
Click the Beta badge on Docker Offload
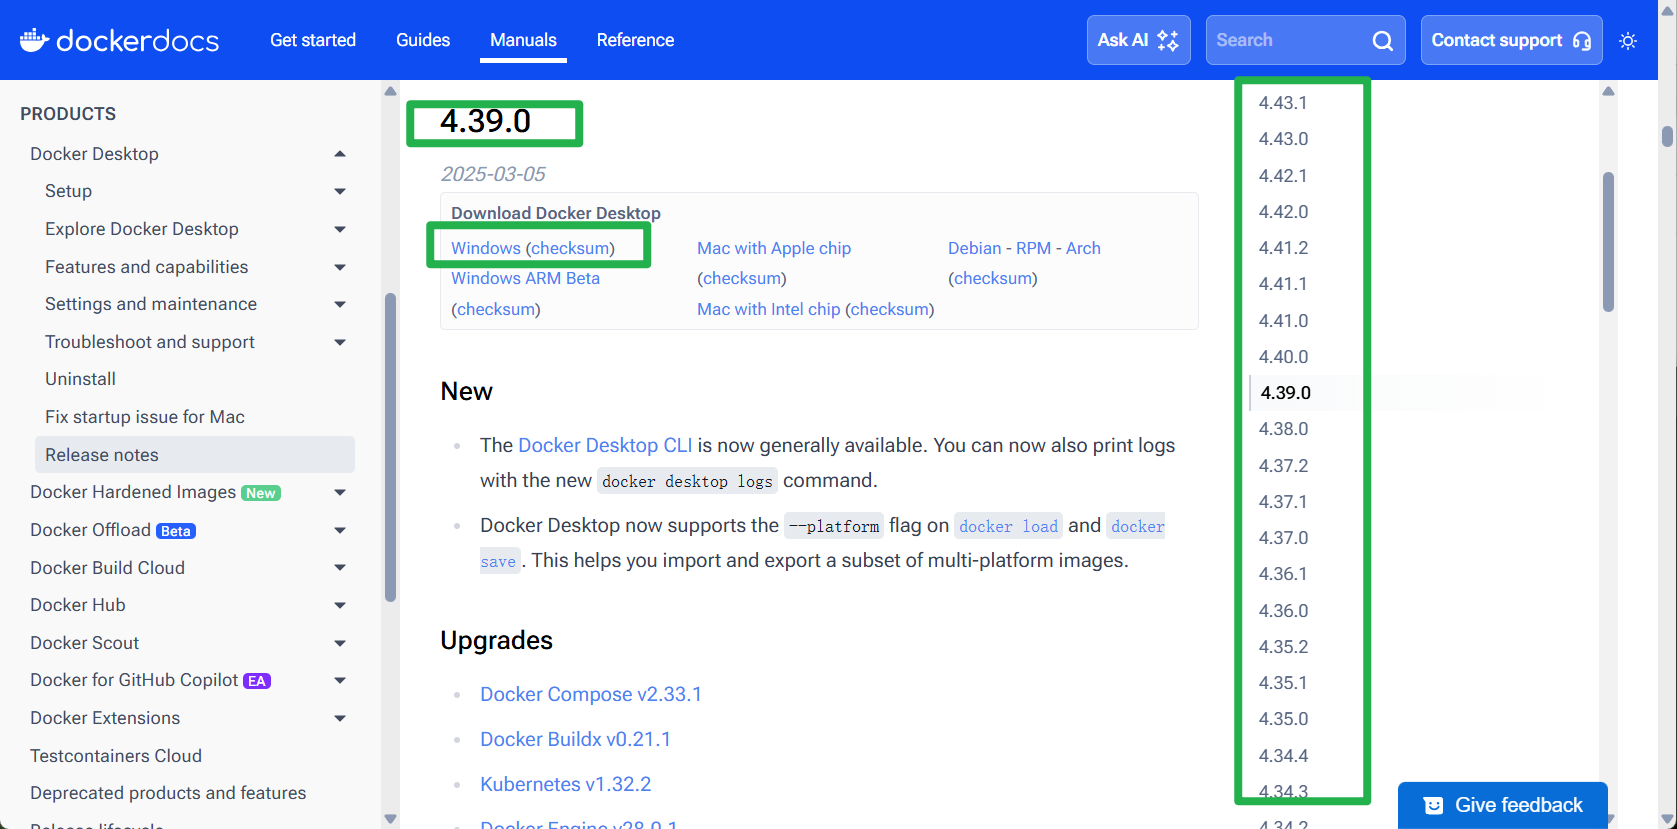pos(176,531)
